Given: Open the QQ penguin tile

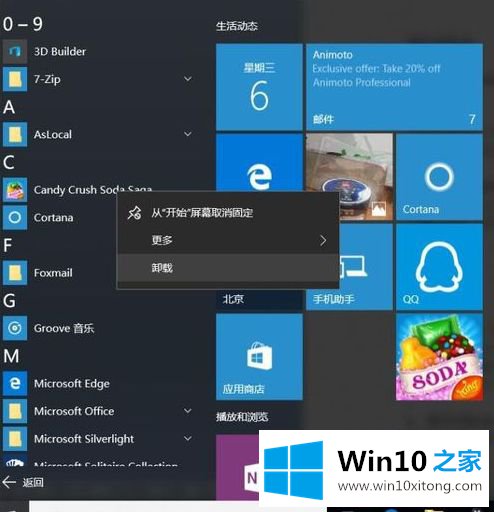Looking at the screenshot, I should click(x=439, y=267).
